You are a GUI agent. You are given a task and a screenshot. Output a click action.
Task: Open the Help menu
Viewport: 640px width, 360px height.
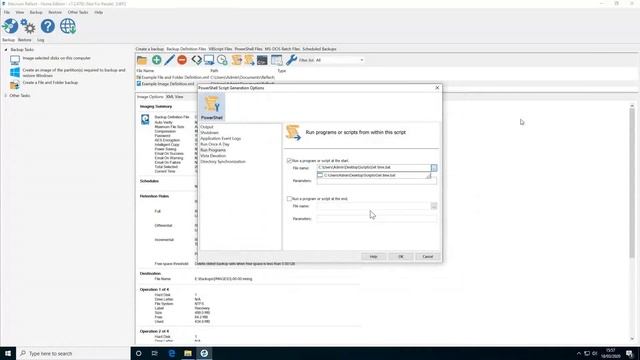pos(98,12)
